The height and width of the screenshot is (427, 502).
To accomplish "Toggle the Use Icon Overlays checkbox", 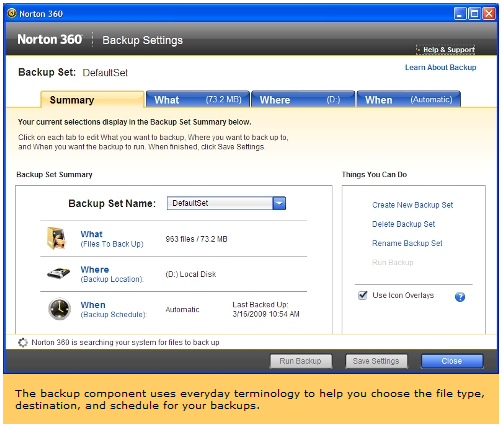I will point(362,295).
